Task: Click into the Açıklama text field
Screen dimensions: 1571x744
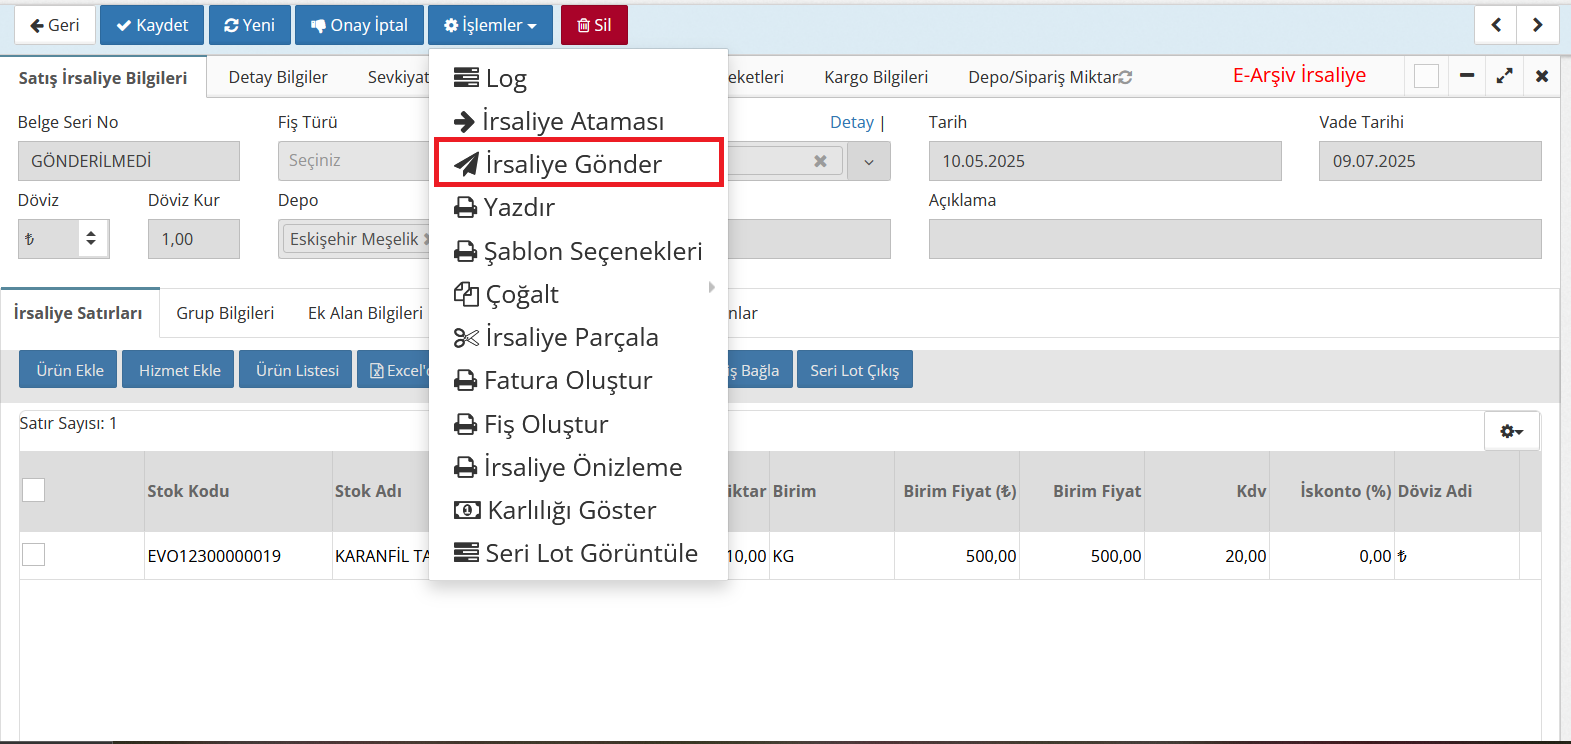Action: [1234, 239]
